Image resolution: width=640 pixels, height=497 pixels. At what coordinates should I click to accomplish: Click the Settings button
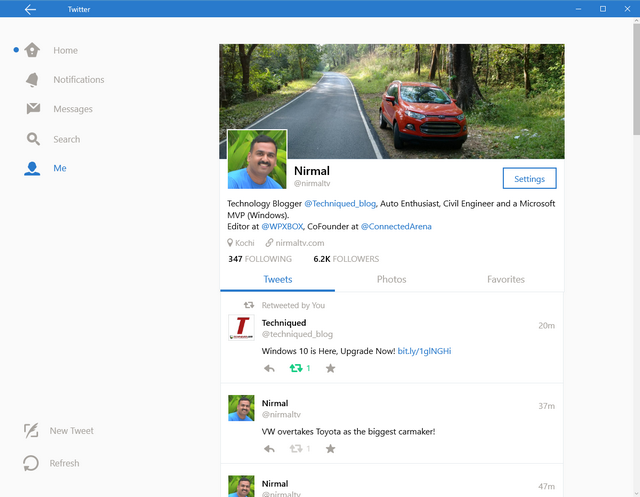click(529, 178)
